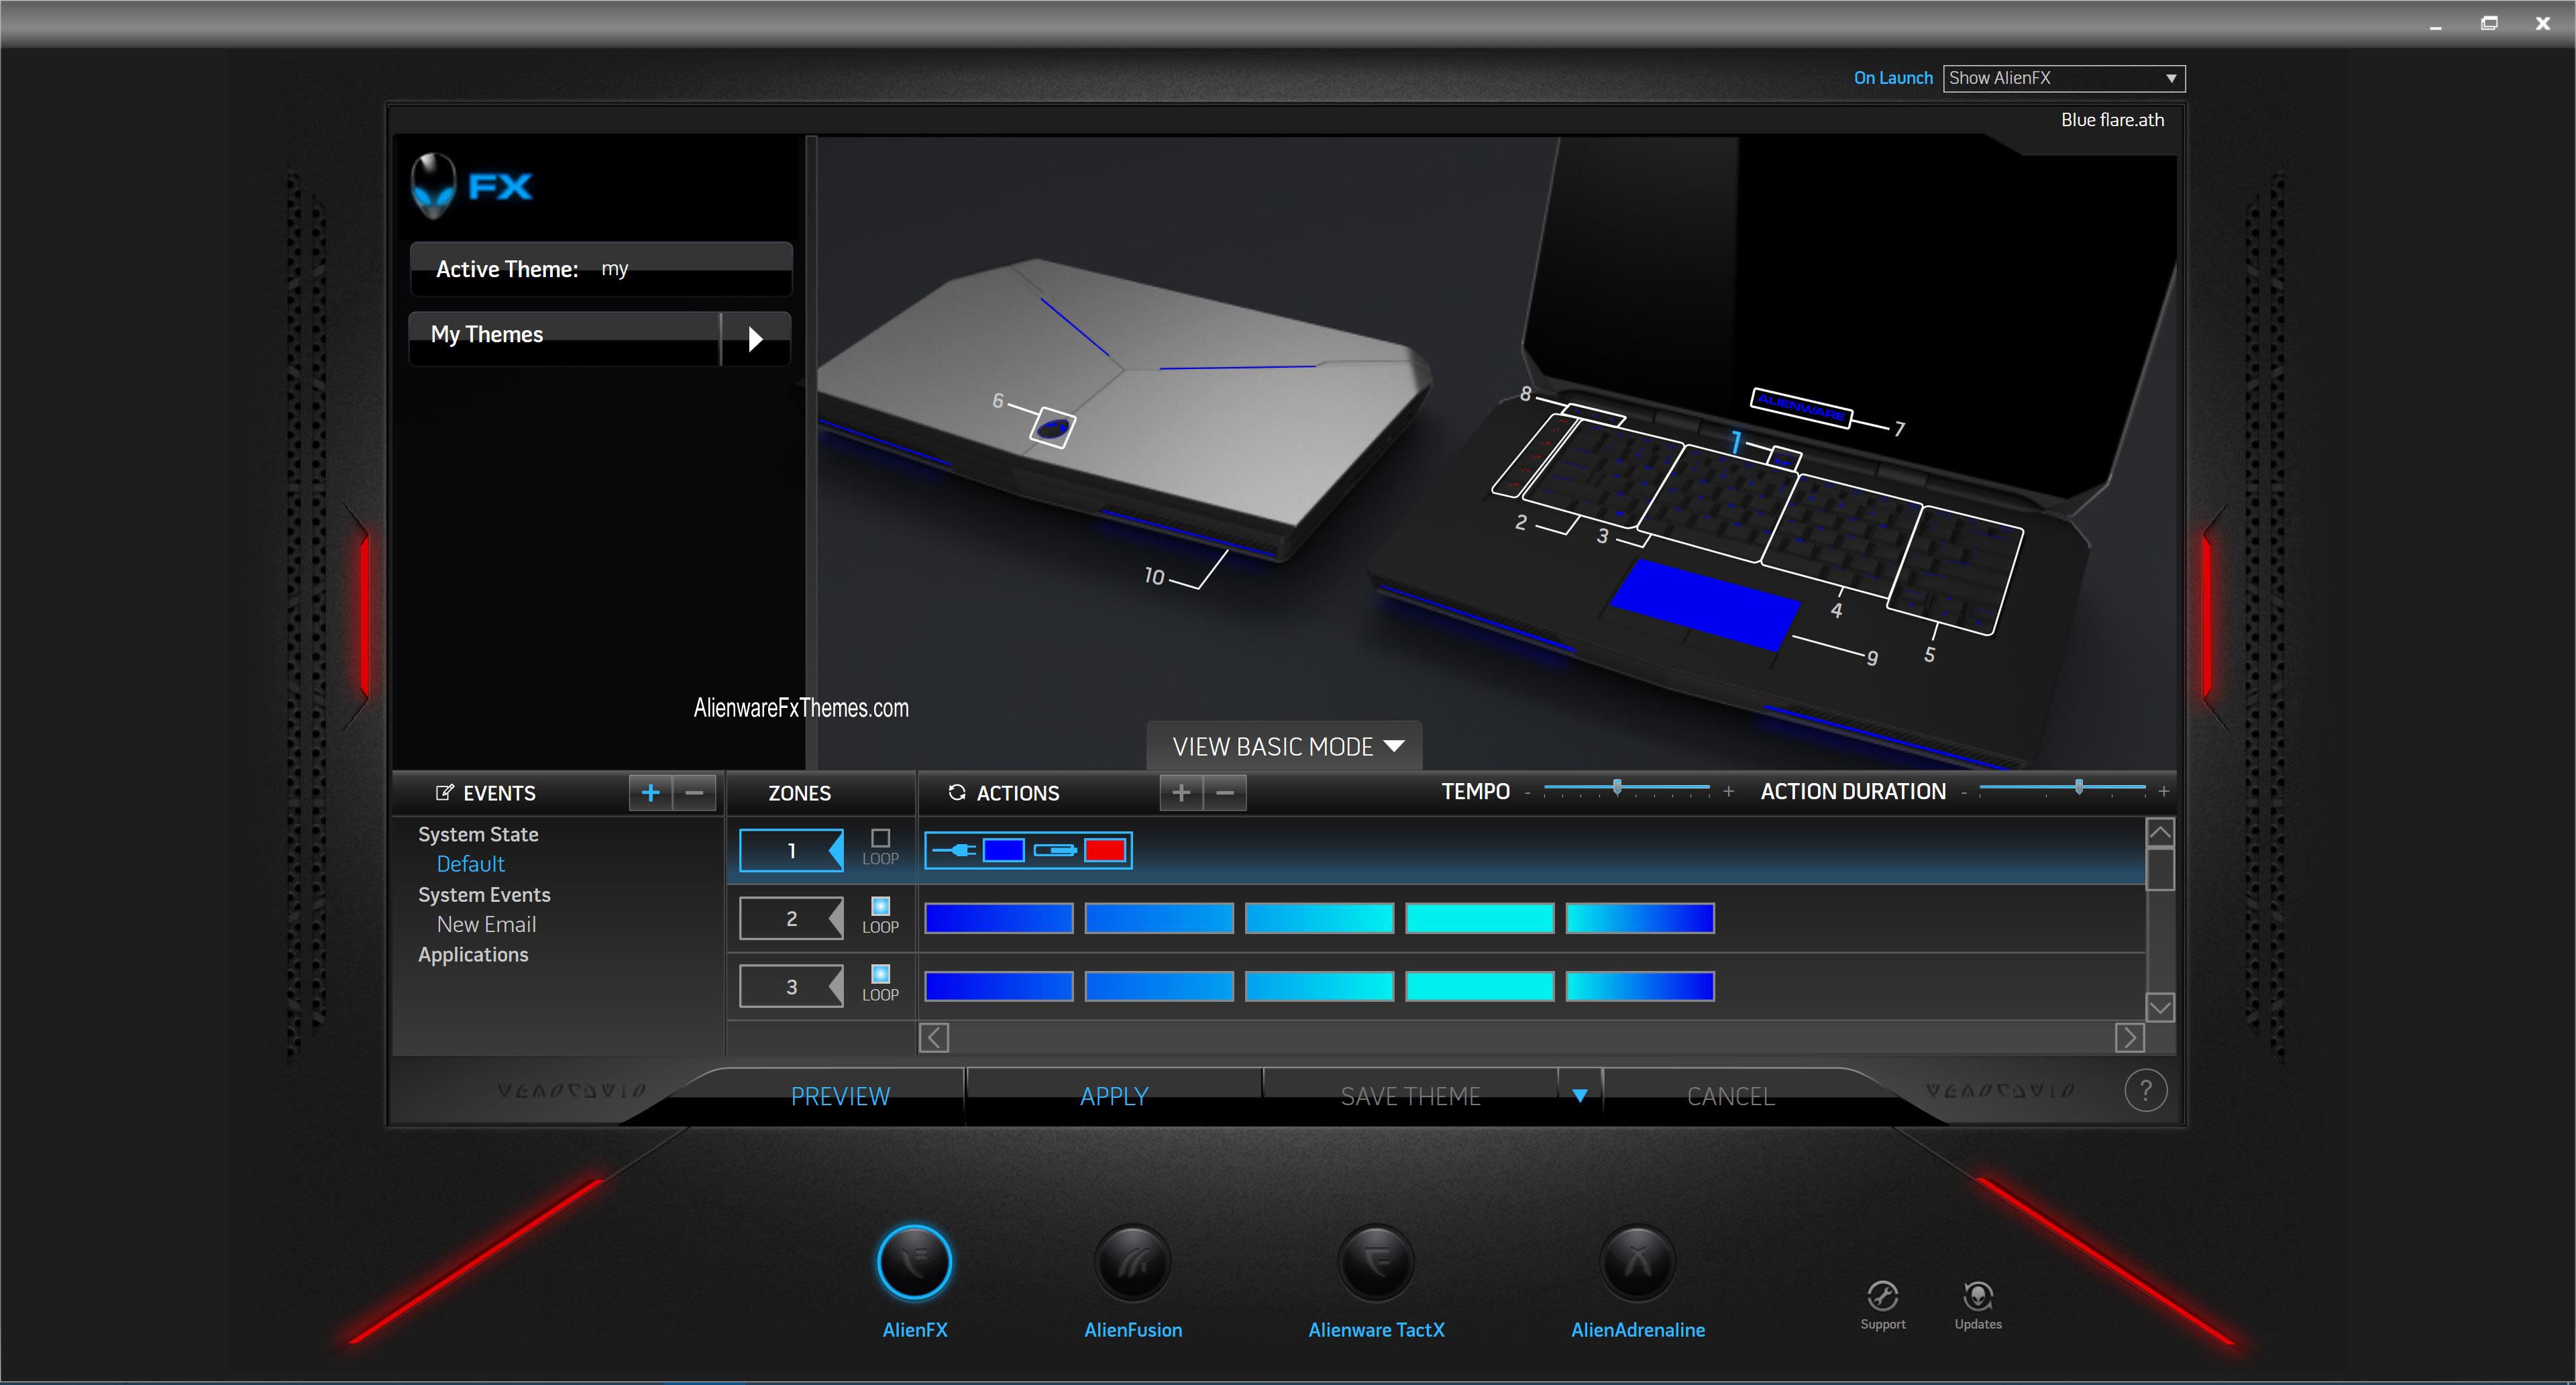Viewport: 2576px width, 1385px height.
Task: Disable Loop checkbox for zone 2
Action: click(x=880, y=906)
